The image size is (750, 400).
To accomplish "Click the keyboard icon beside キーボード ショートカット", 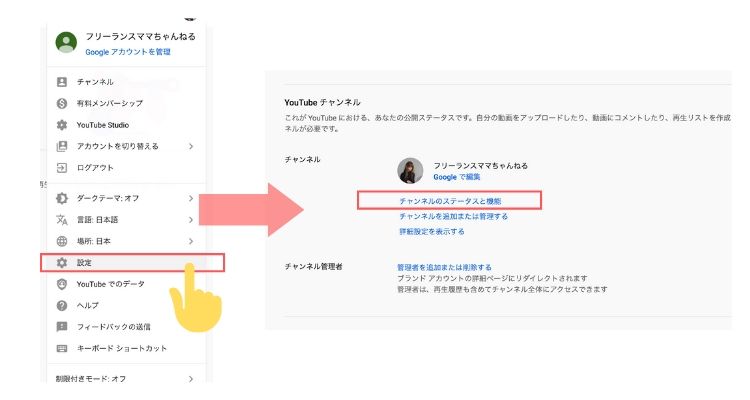I will tap(62, 348).
